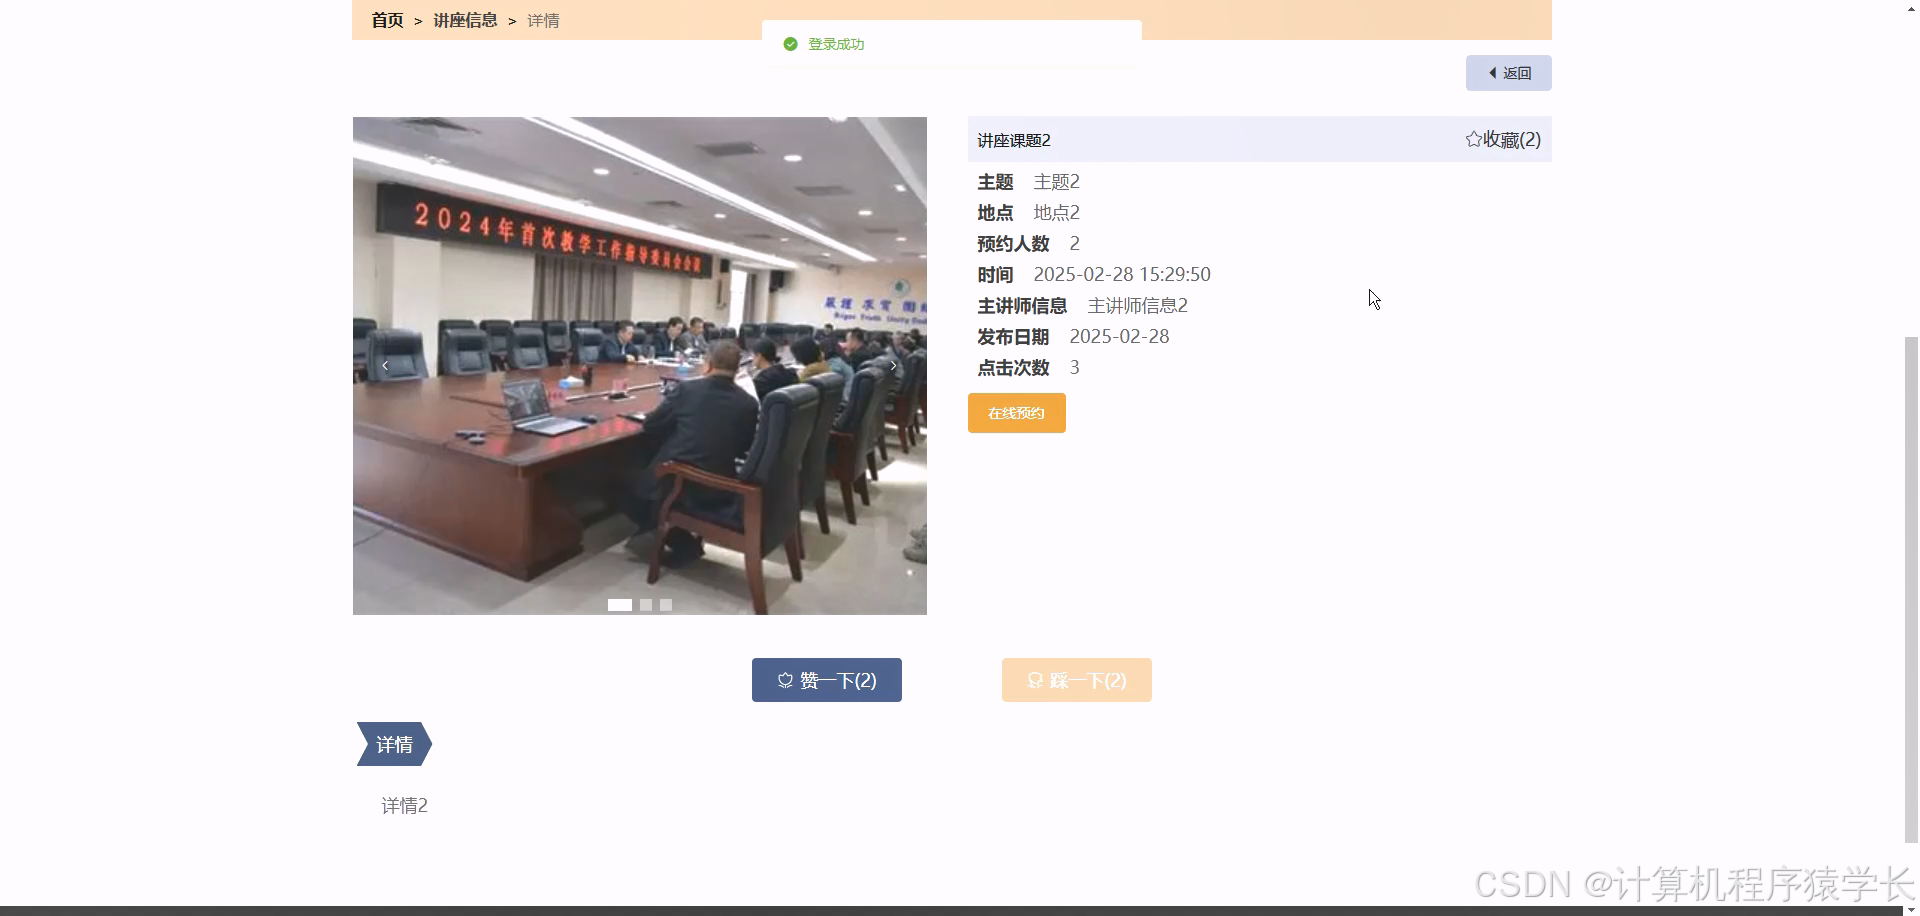Select the second carousel indicator dot

click(x=646, y=604)
